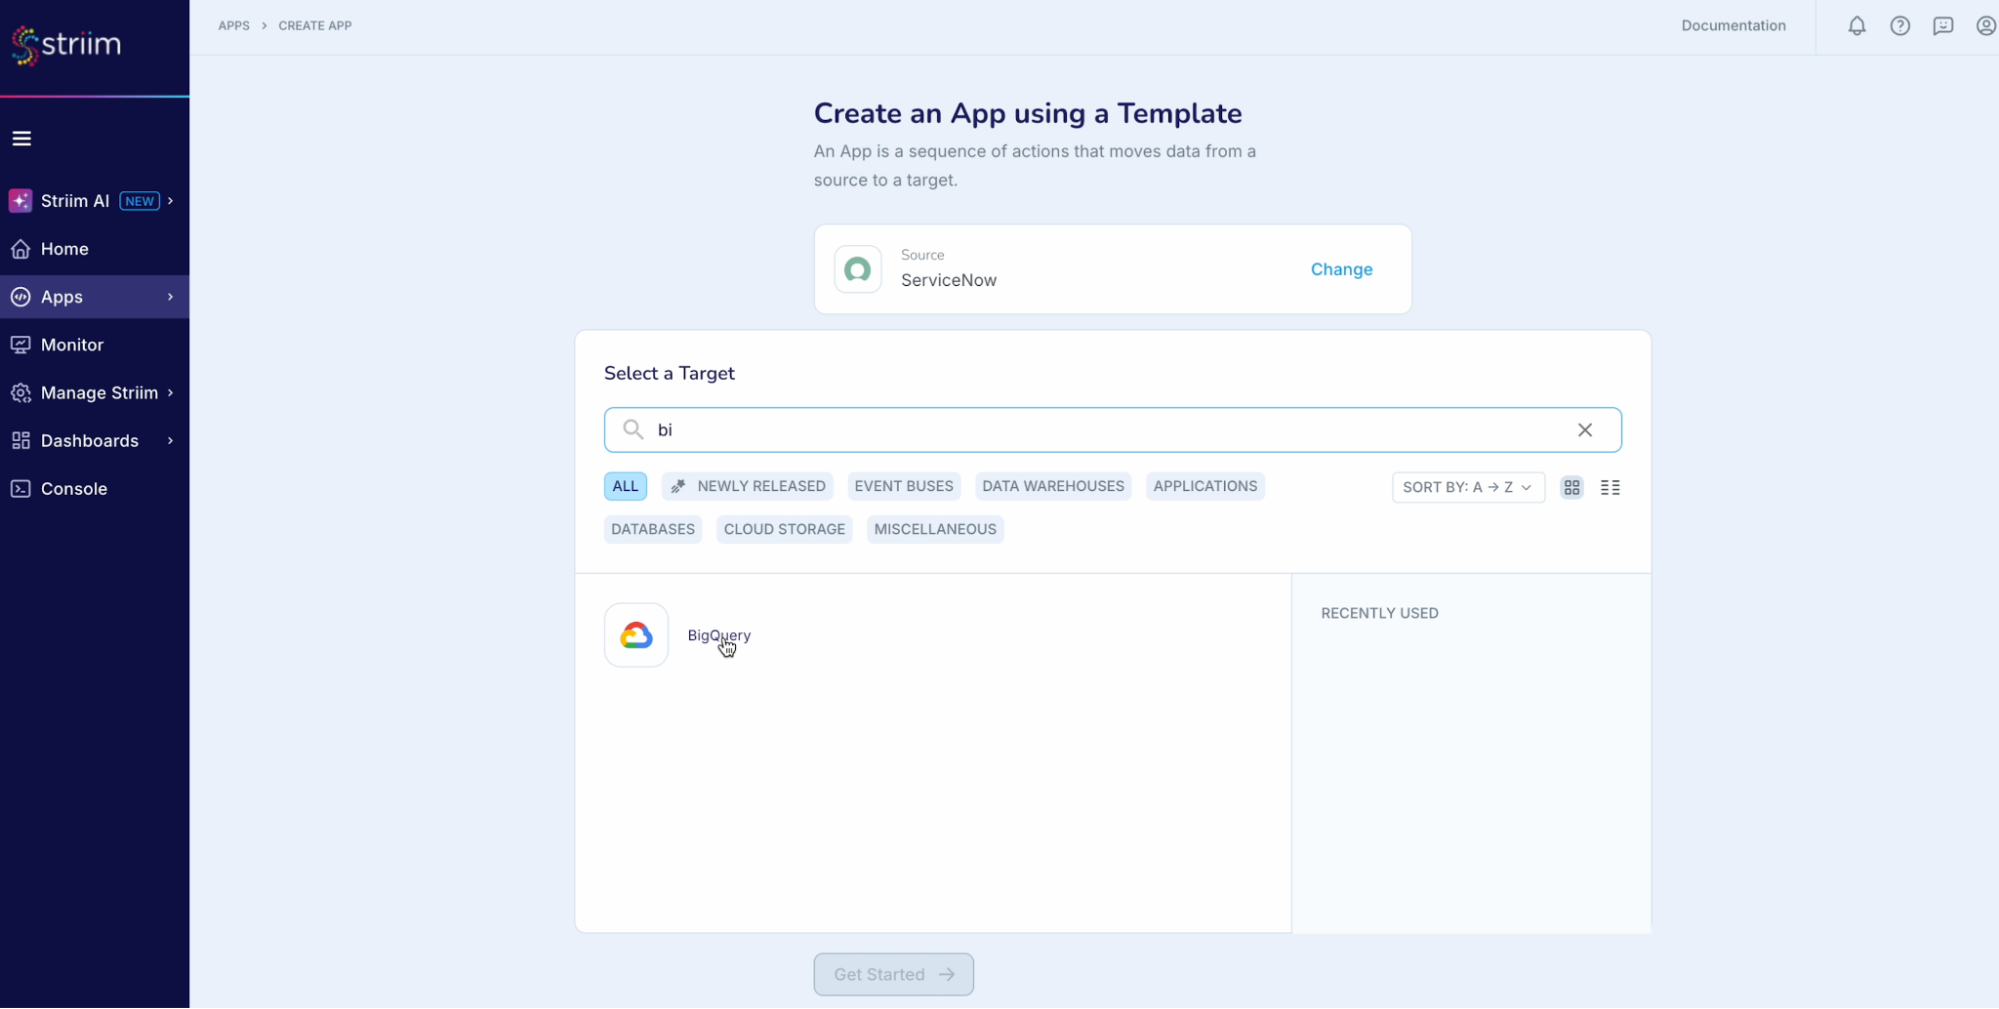The width and height of the screenshot is (1999, 1009).
Task: Filter by Miscellaneous
Action: coord(935,529)
